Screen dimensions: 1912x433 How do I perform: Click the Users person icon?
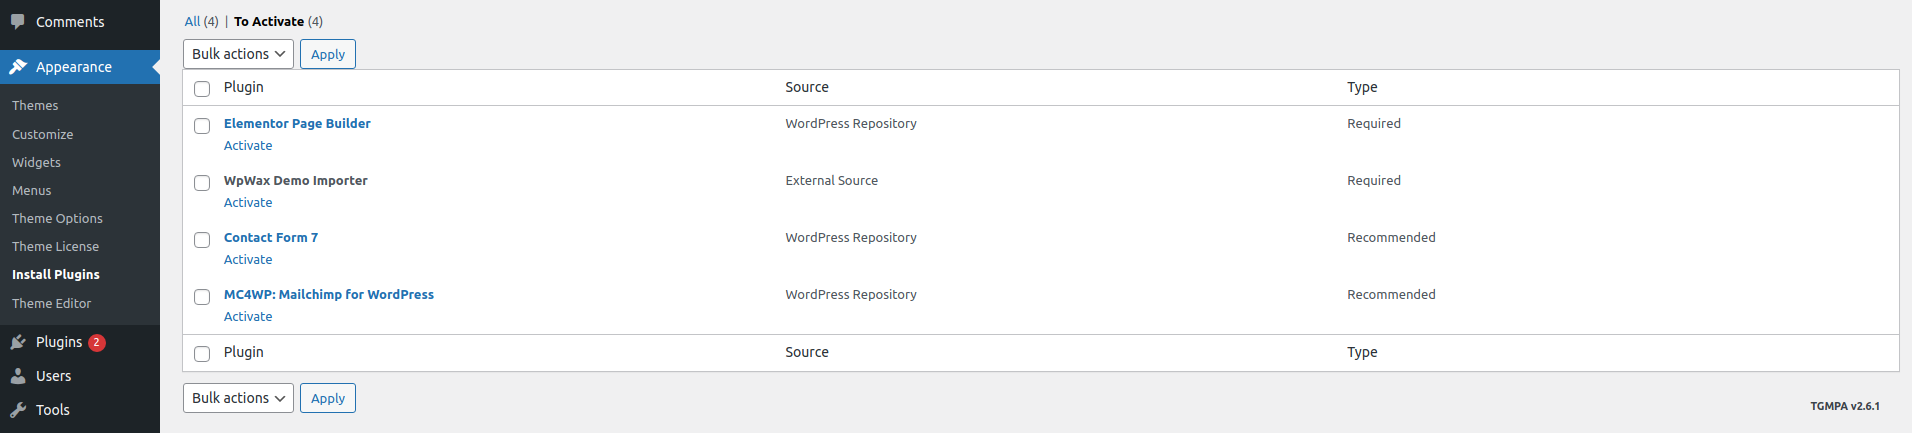tap(18, 376)
